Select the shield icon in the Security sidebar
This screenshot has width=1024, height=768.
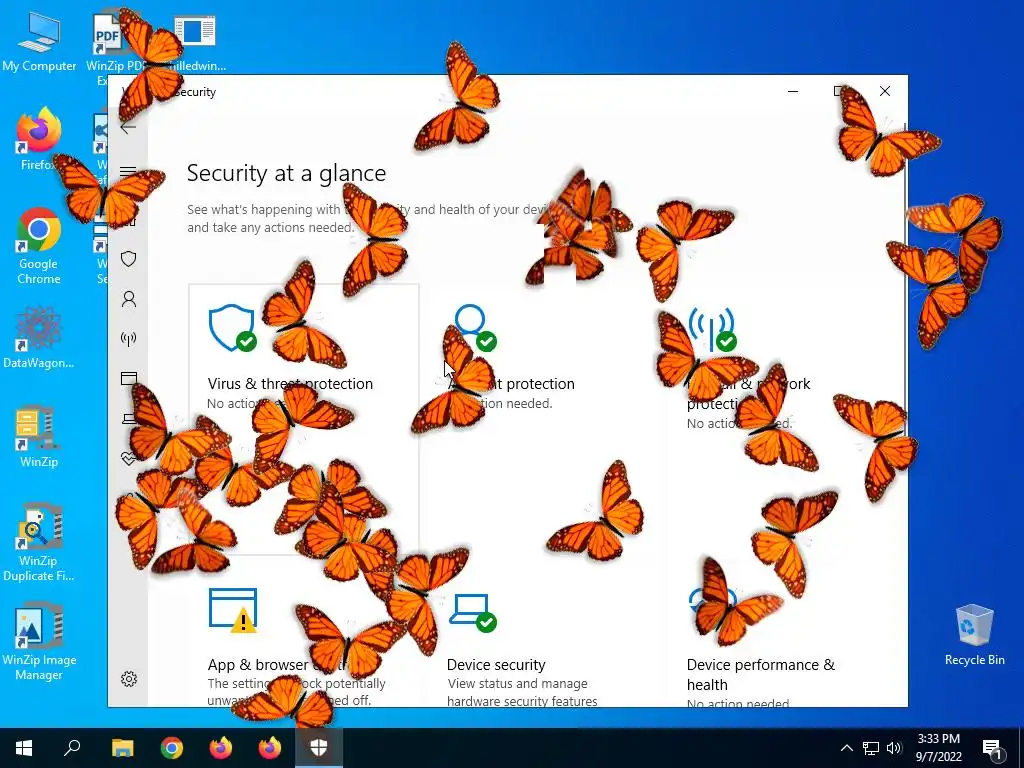pos(129,259)
